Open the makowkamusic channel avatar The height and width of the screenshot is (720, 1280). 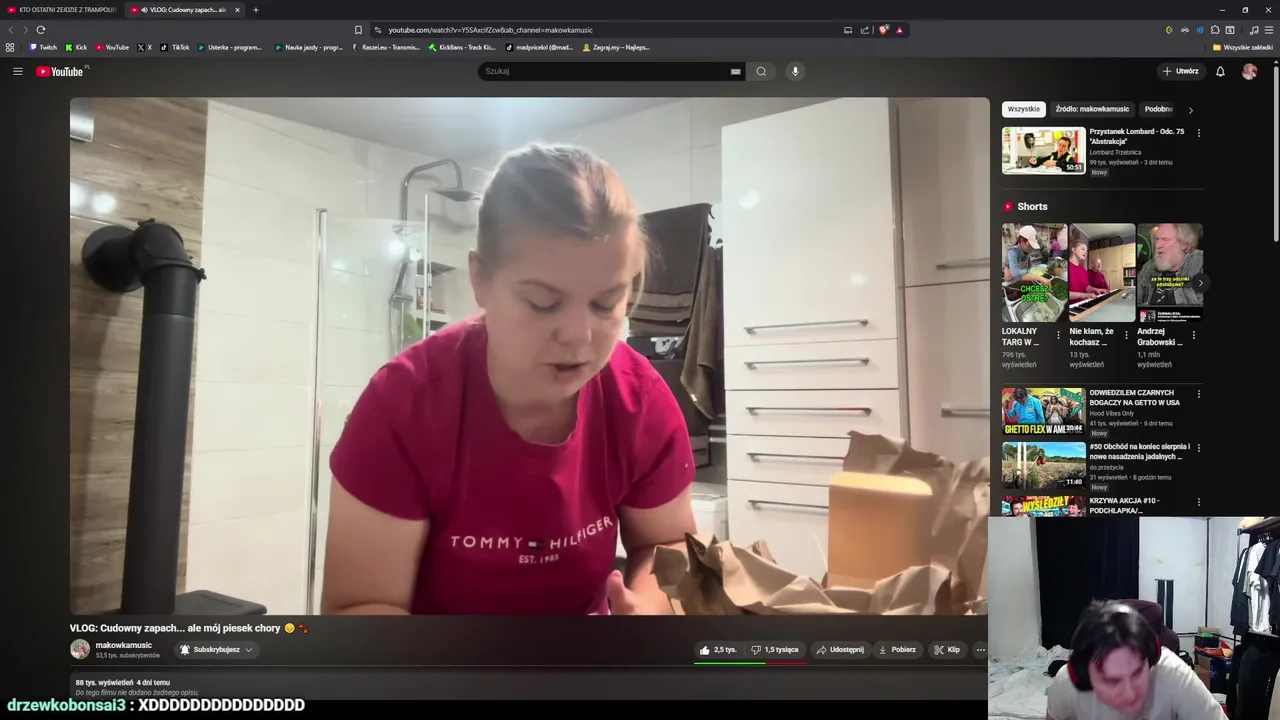tap(80, 649)
